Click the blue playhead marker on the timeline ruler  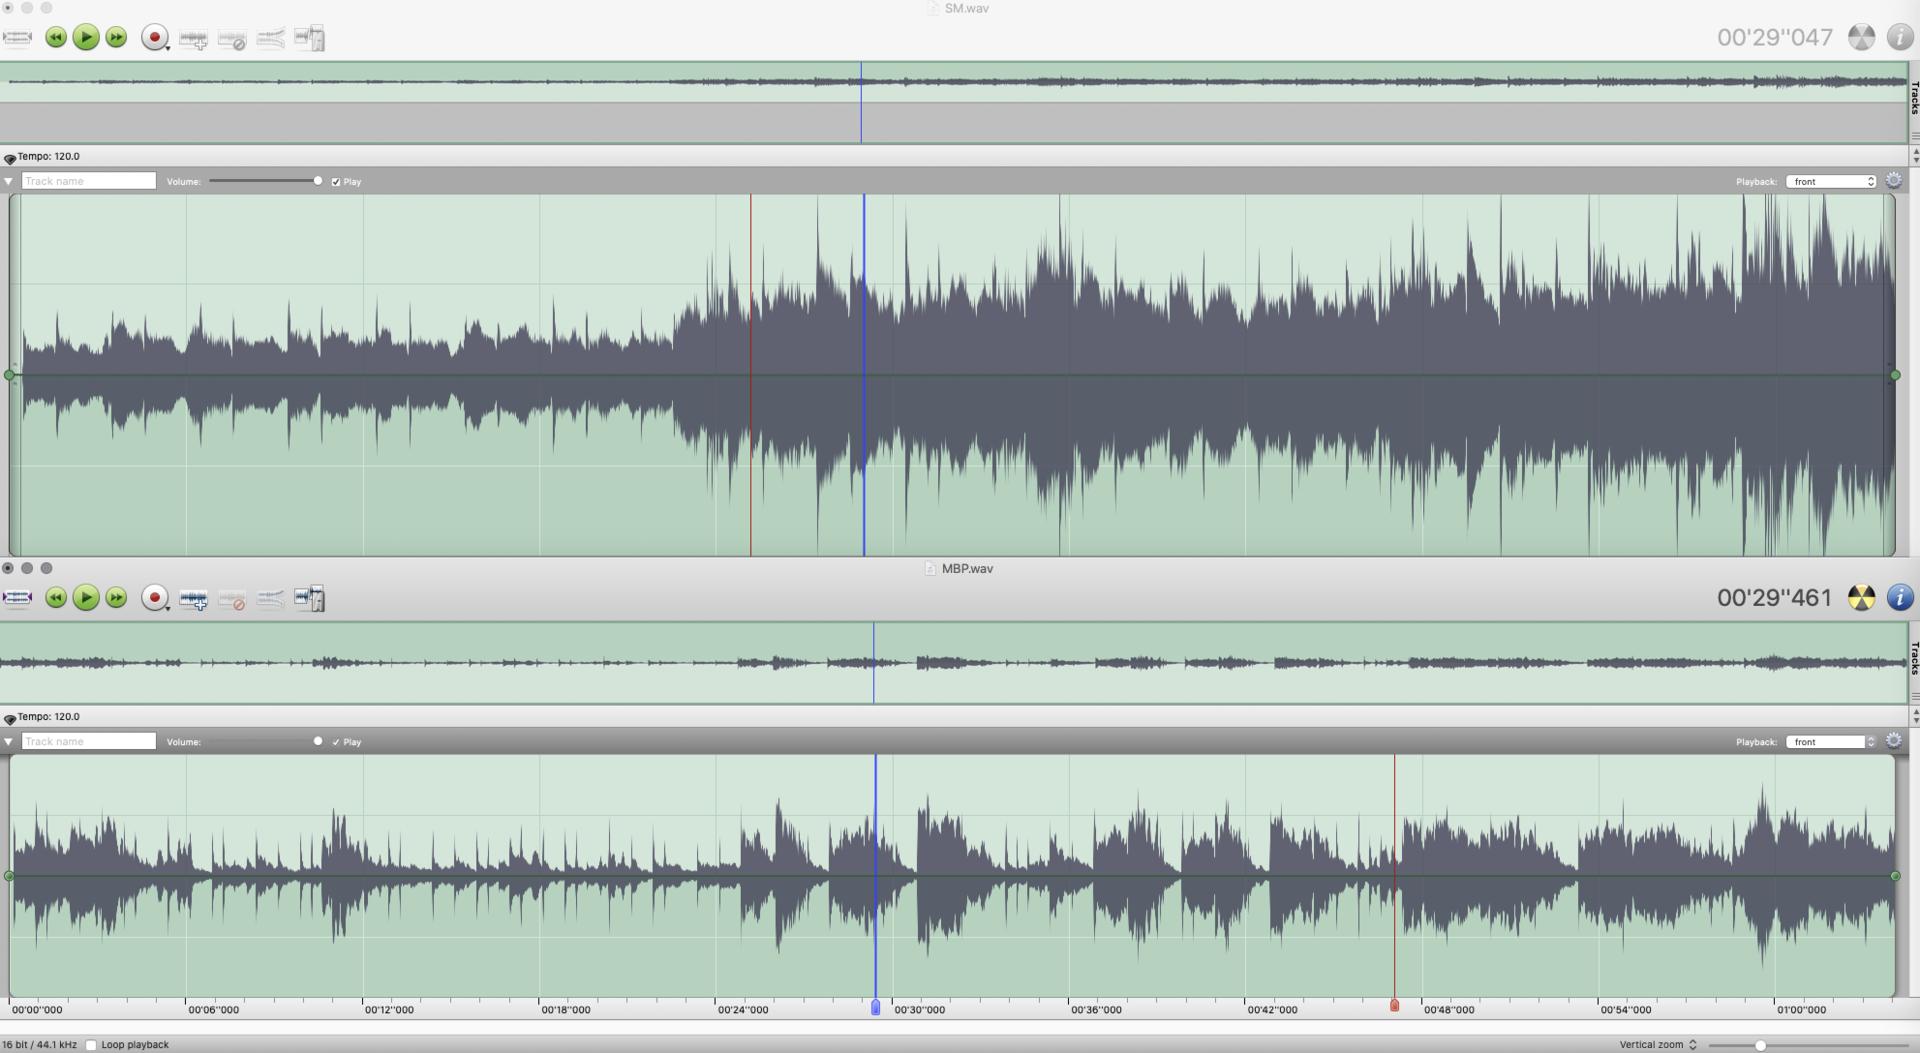[876, 1007]
